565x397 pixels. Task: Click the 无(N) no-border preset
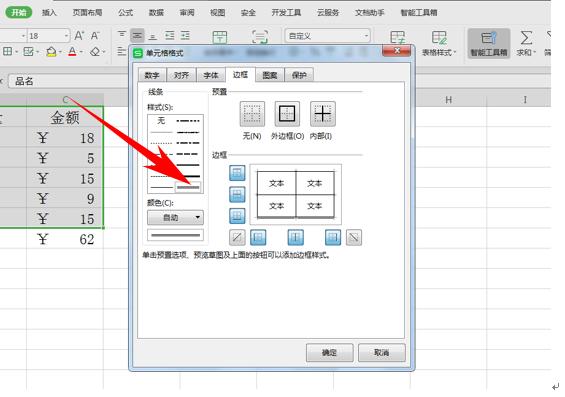click(252, 114)
